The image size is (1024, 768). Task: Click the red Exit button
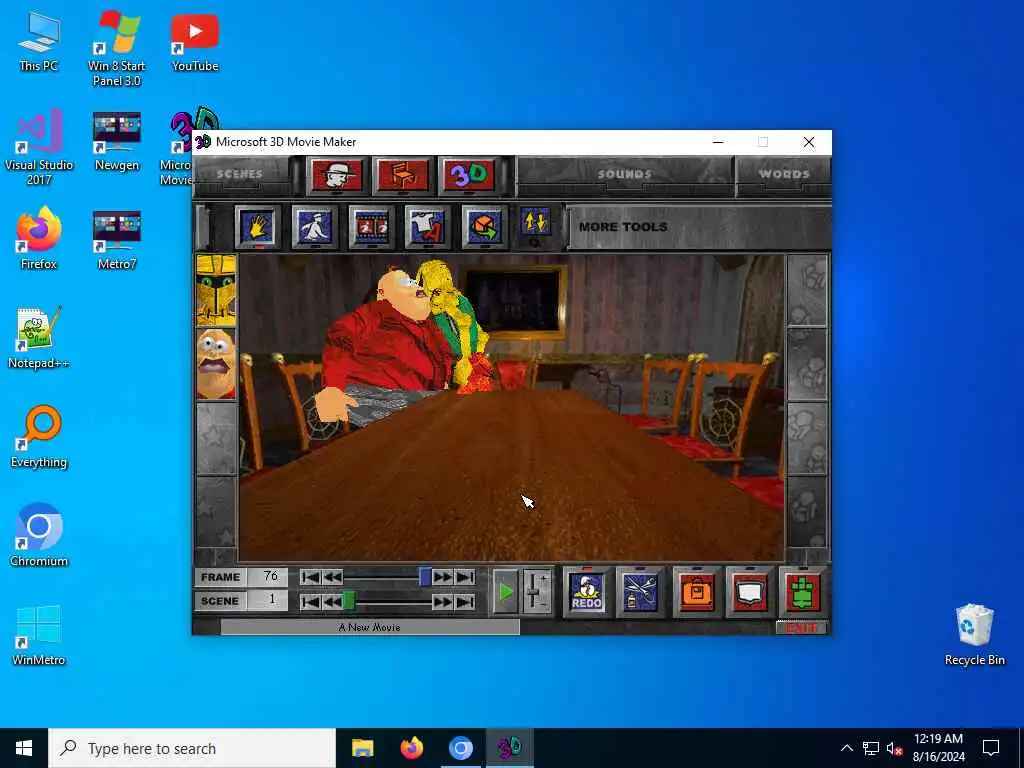coord(801,628)
